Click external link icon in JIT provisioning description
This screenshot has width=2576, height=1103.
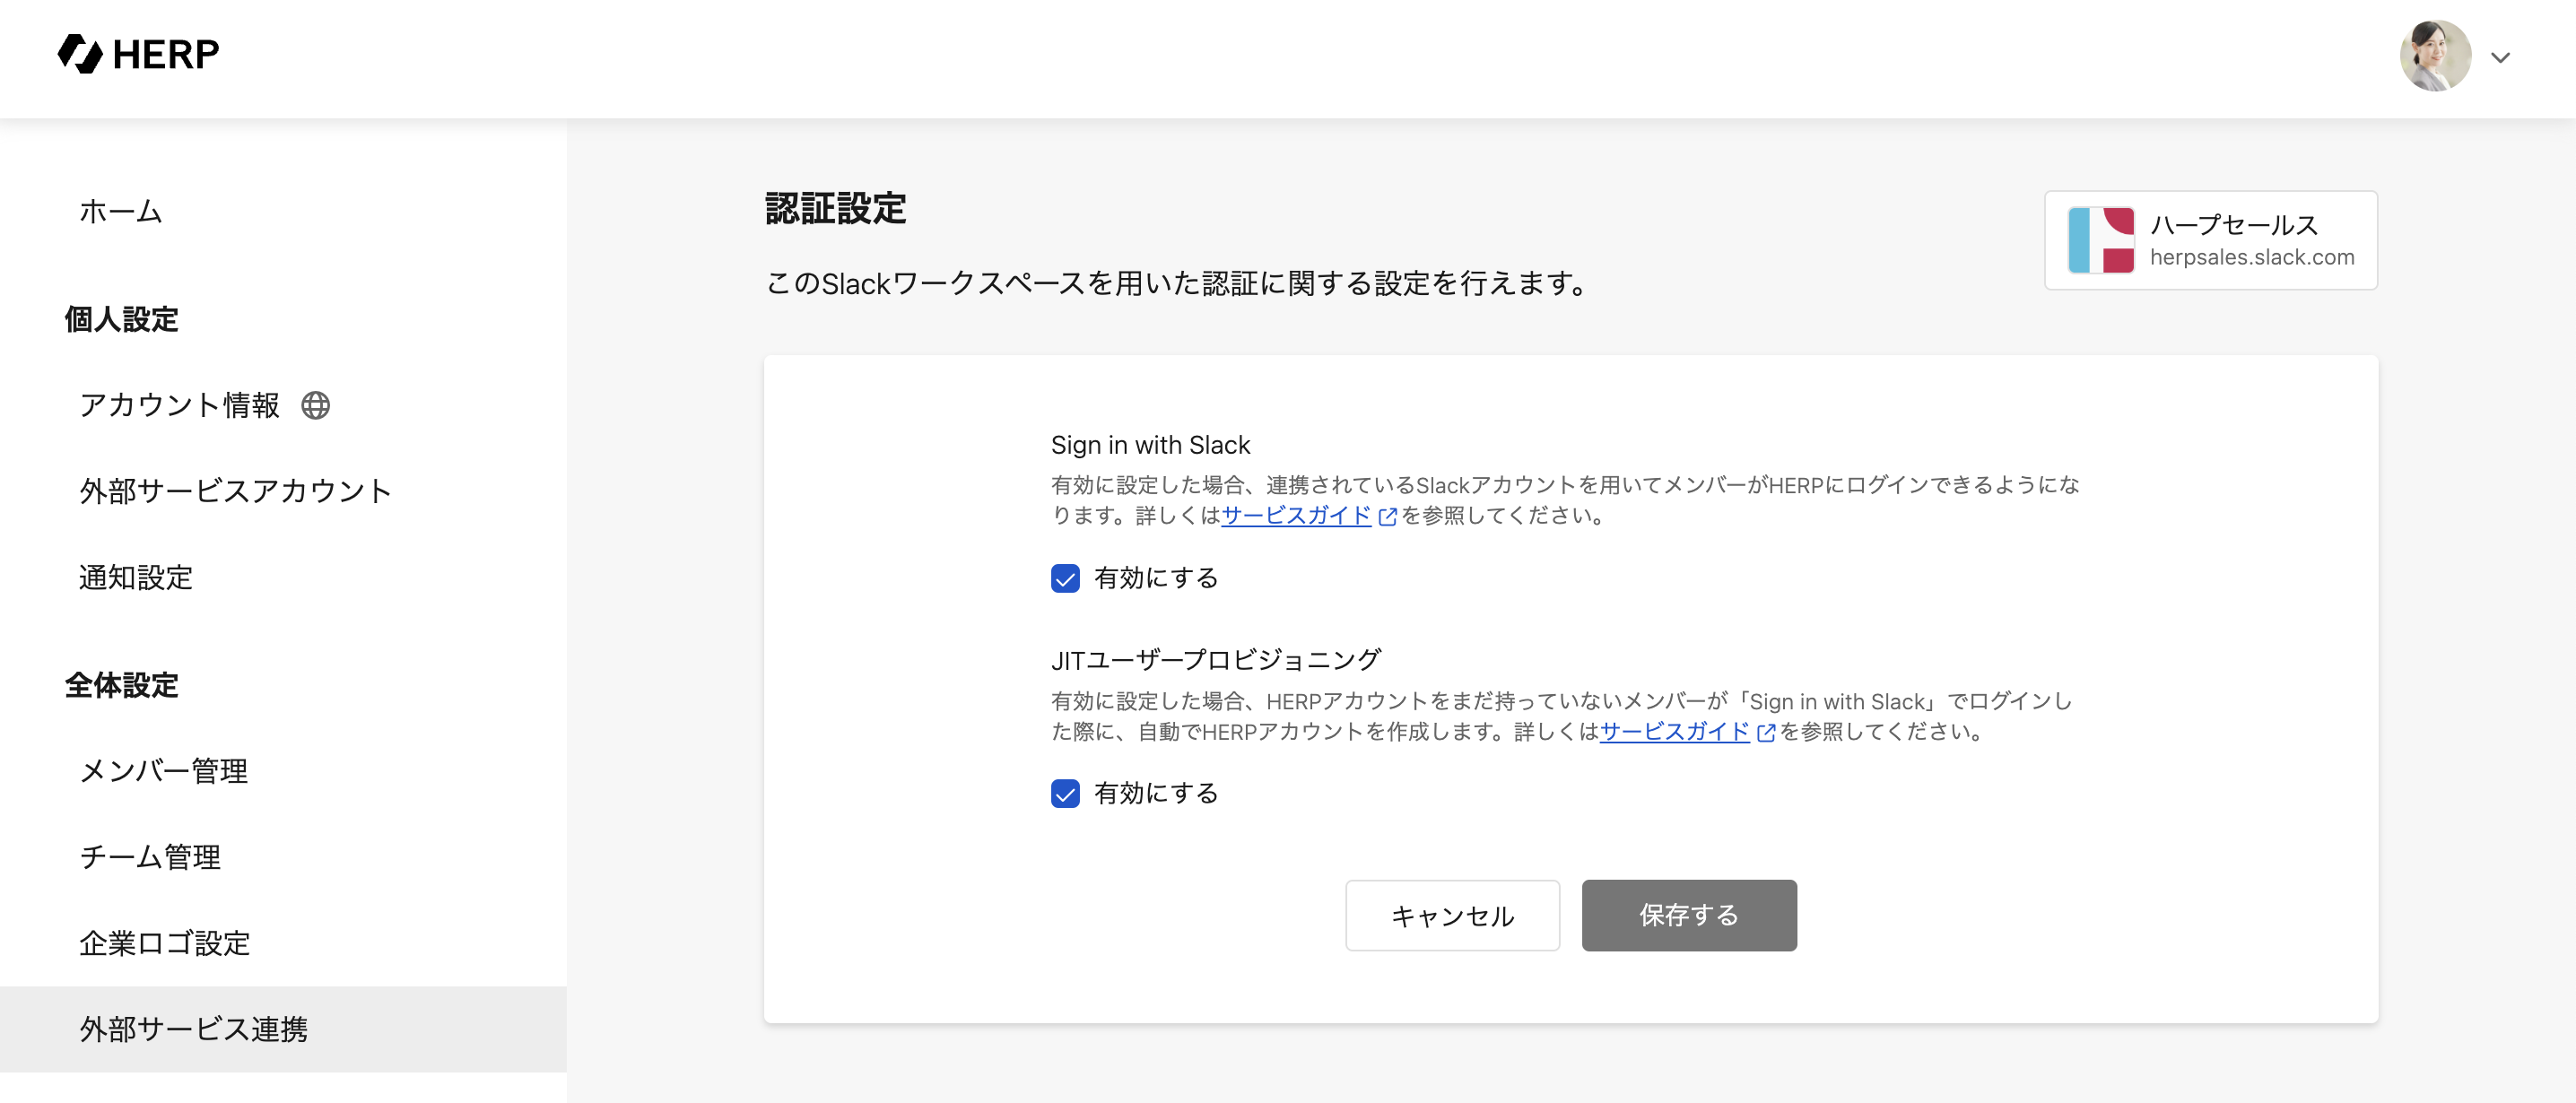[x=1766, y=733]
